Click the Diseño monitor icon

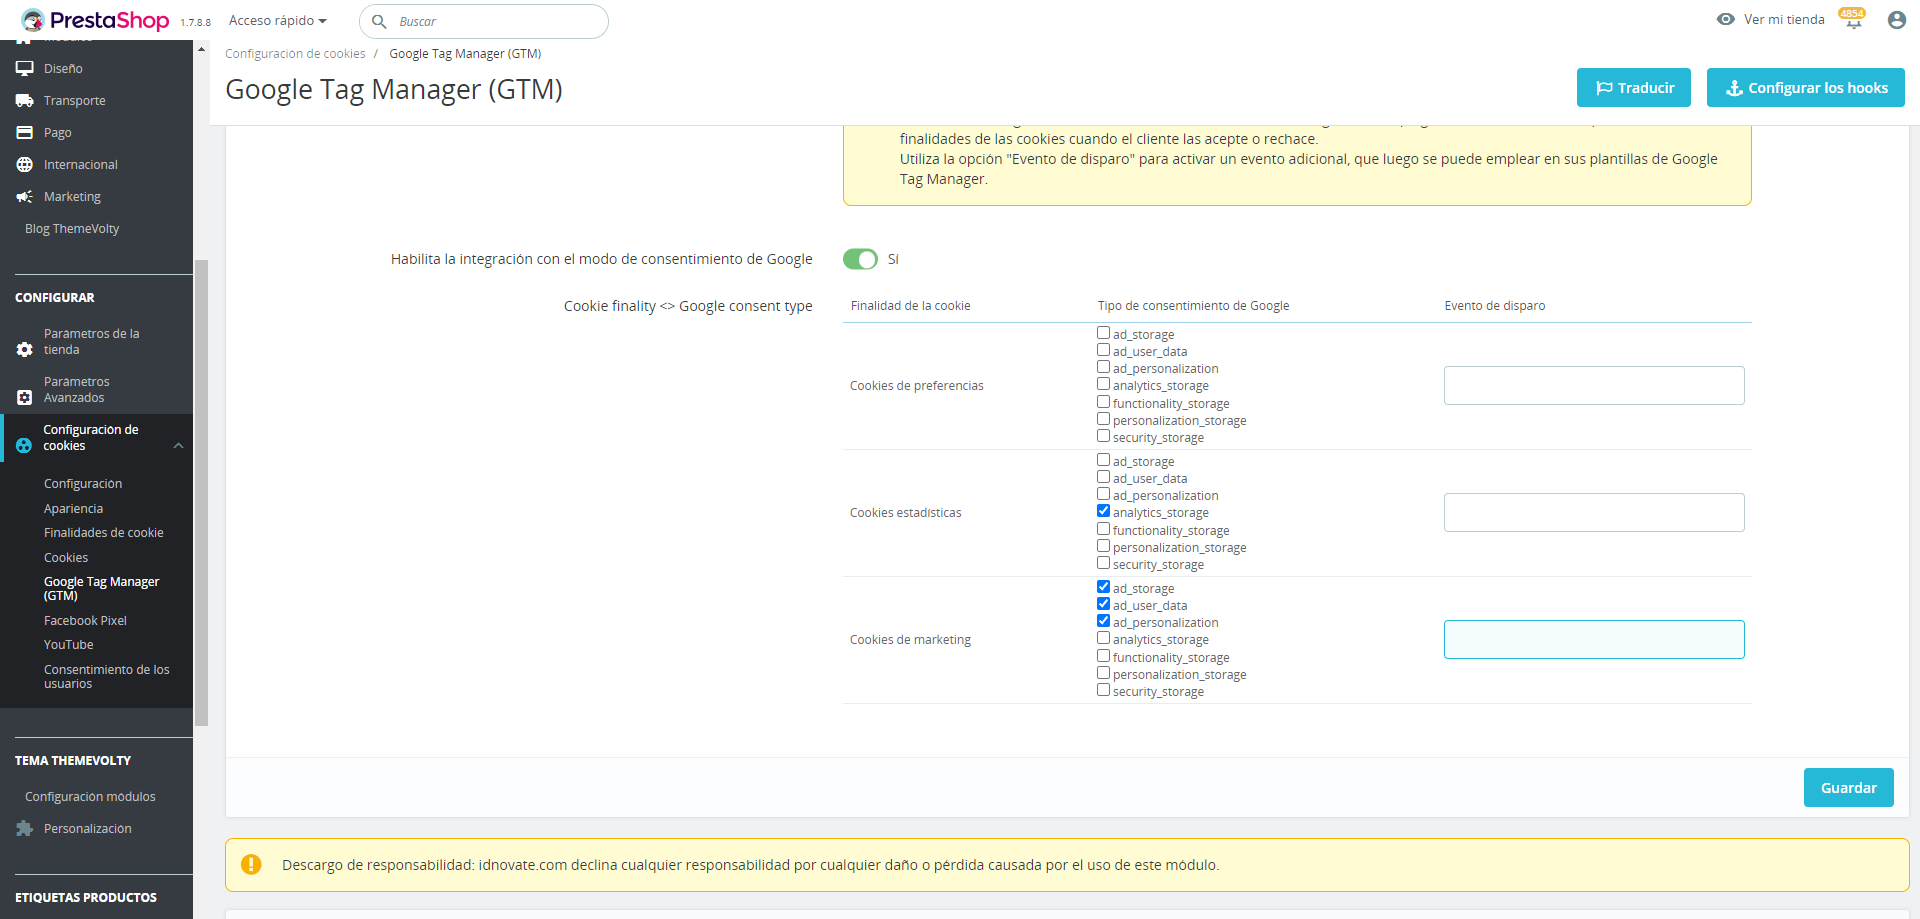[x=25, y=69]
